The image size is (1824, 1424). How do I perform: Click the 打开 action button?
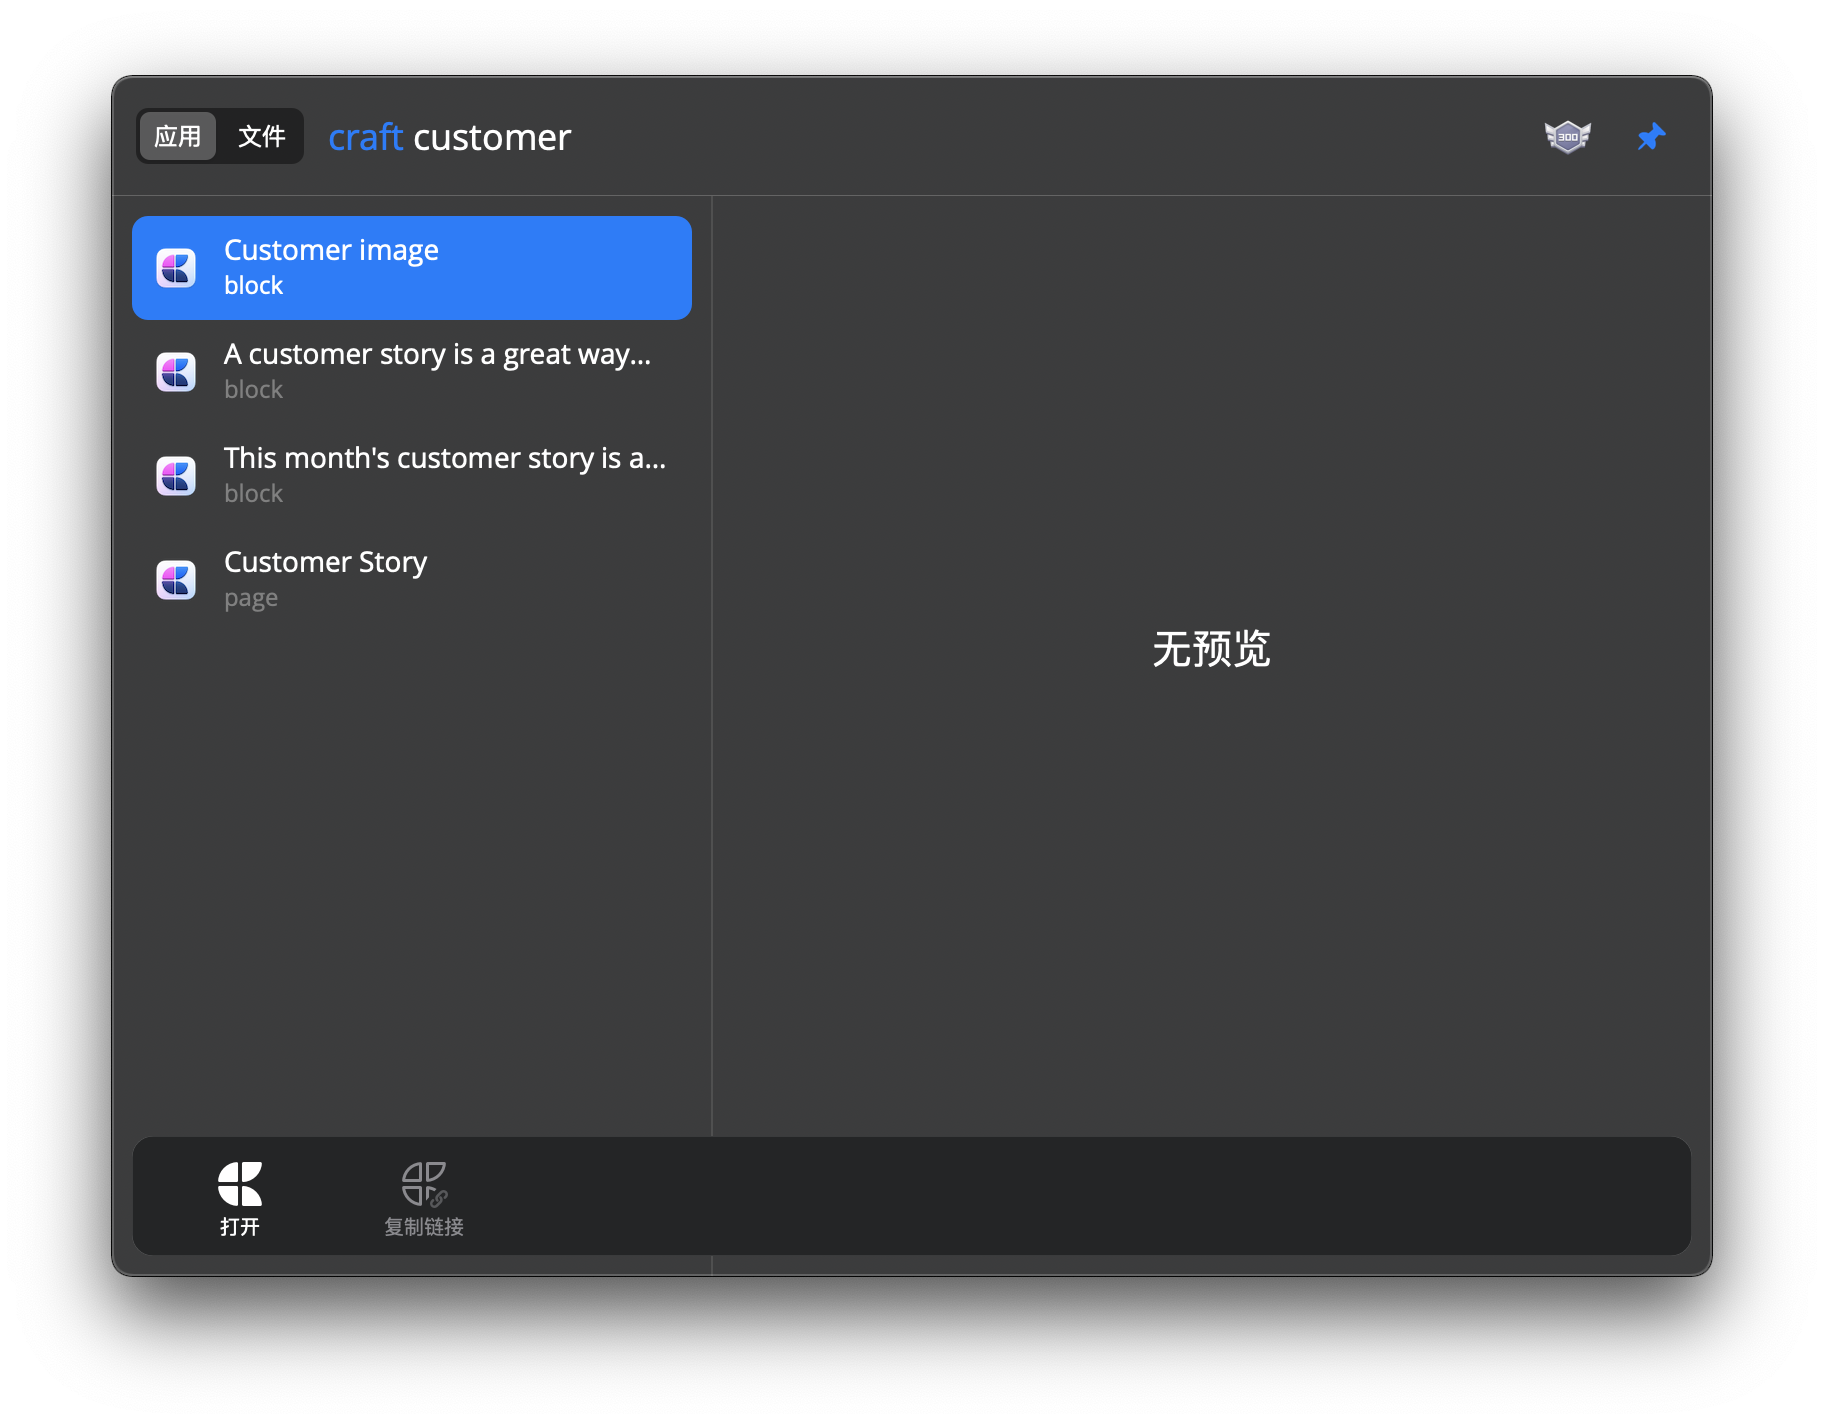240,1198
